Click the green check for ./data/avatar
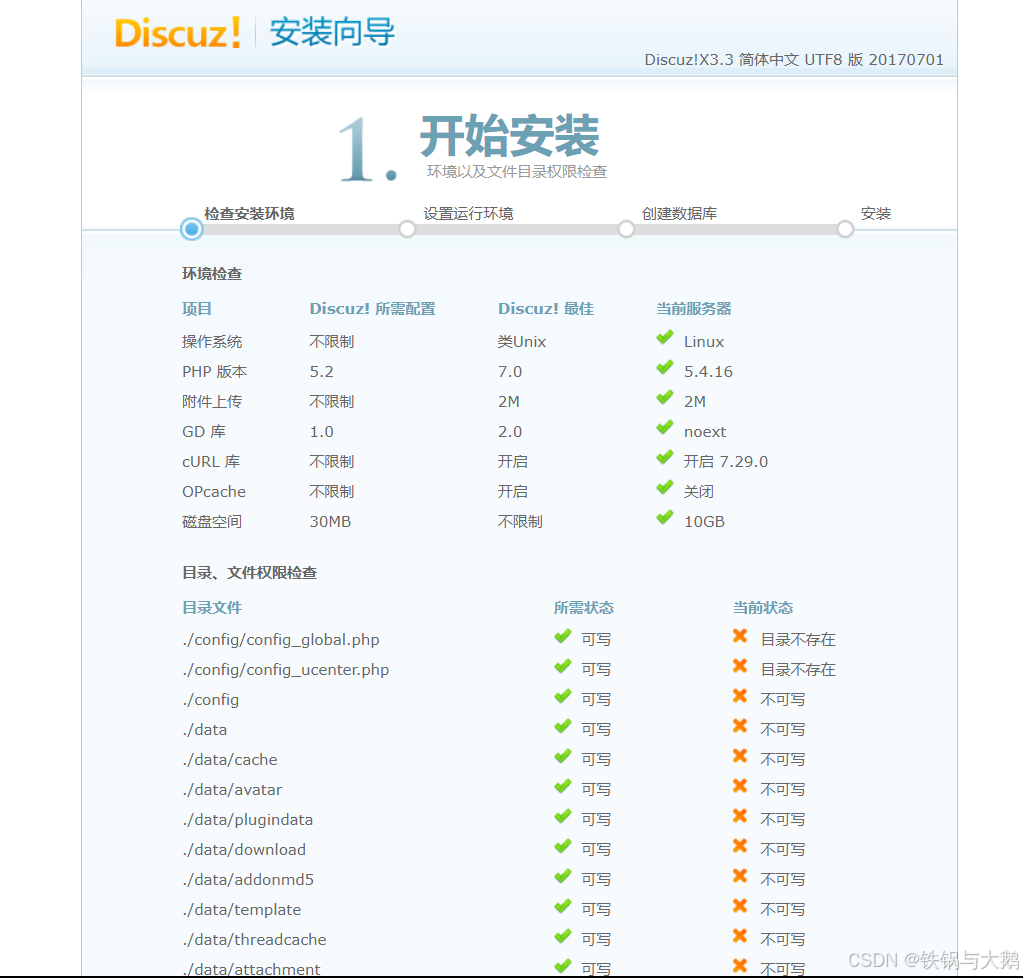This screenshot has width=1023, height=978. click(562, 786)
